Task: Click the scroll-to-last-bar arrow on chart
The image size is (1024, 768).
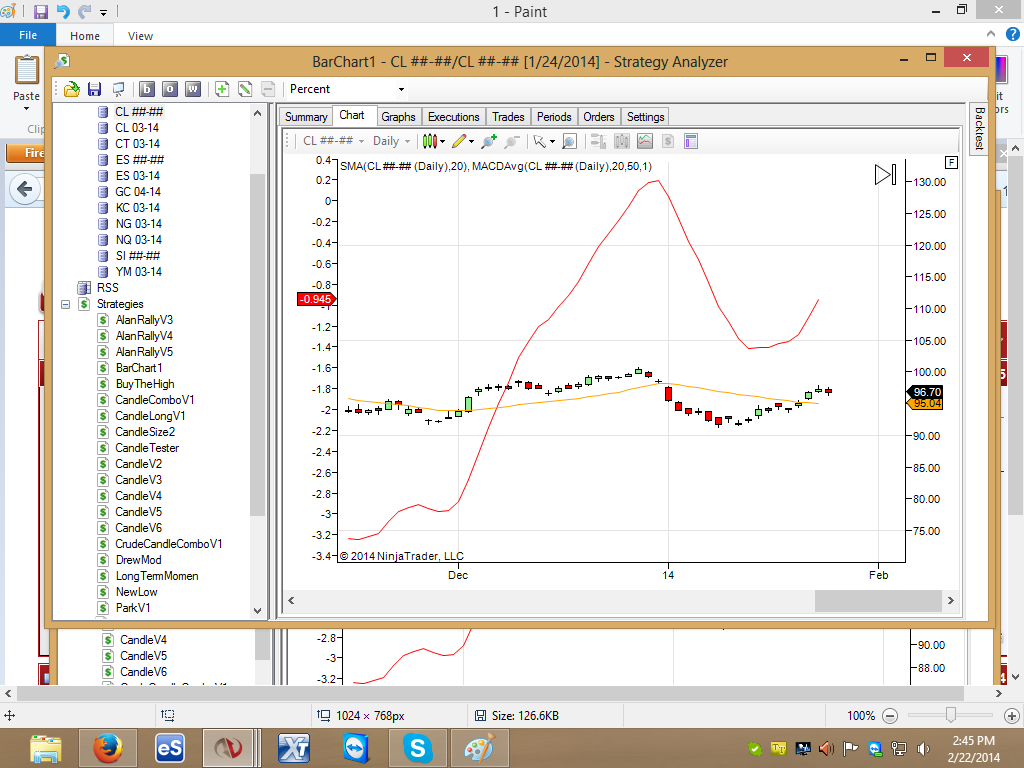Action: (x=886, y=174)
